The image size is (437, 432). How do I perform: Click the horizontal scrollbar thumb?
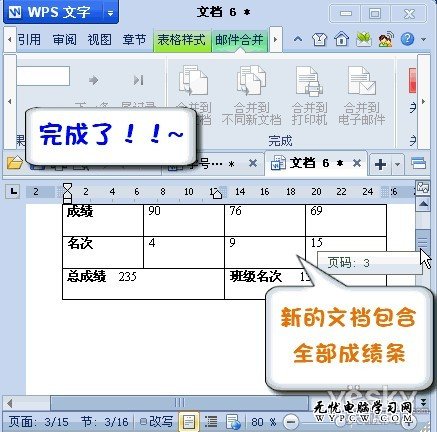179,403
